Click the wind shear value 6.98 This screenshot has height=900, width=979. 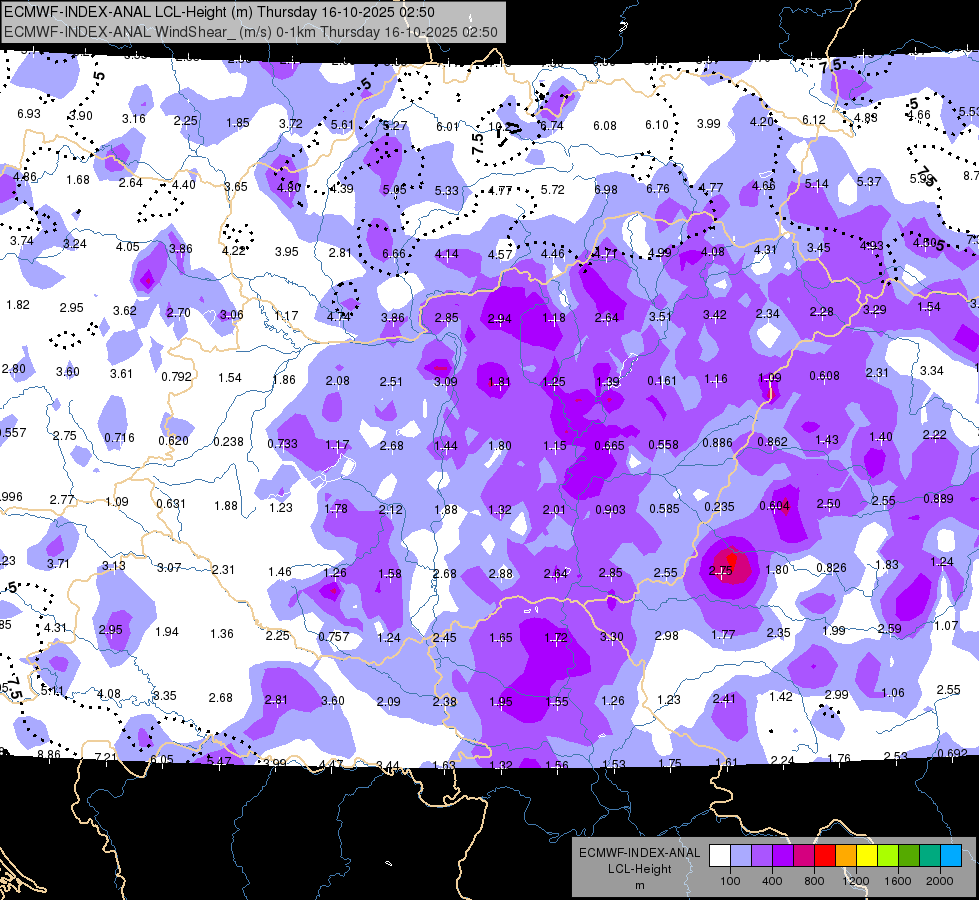coord(606,189)
